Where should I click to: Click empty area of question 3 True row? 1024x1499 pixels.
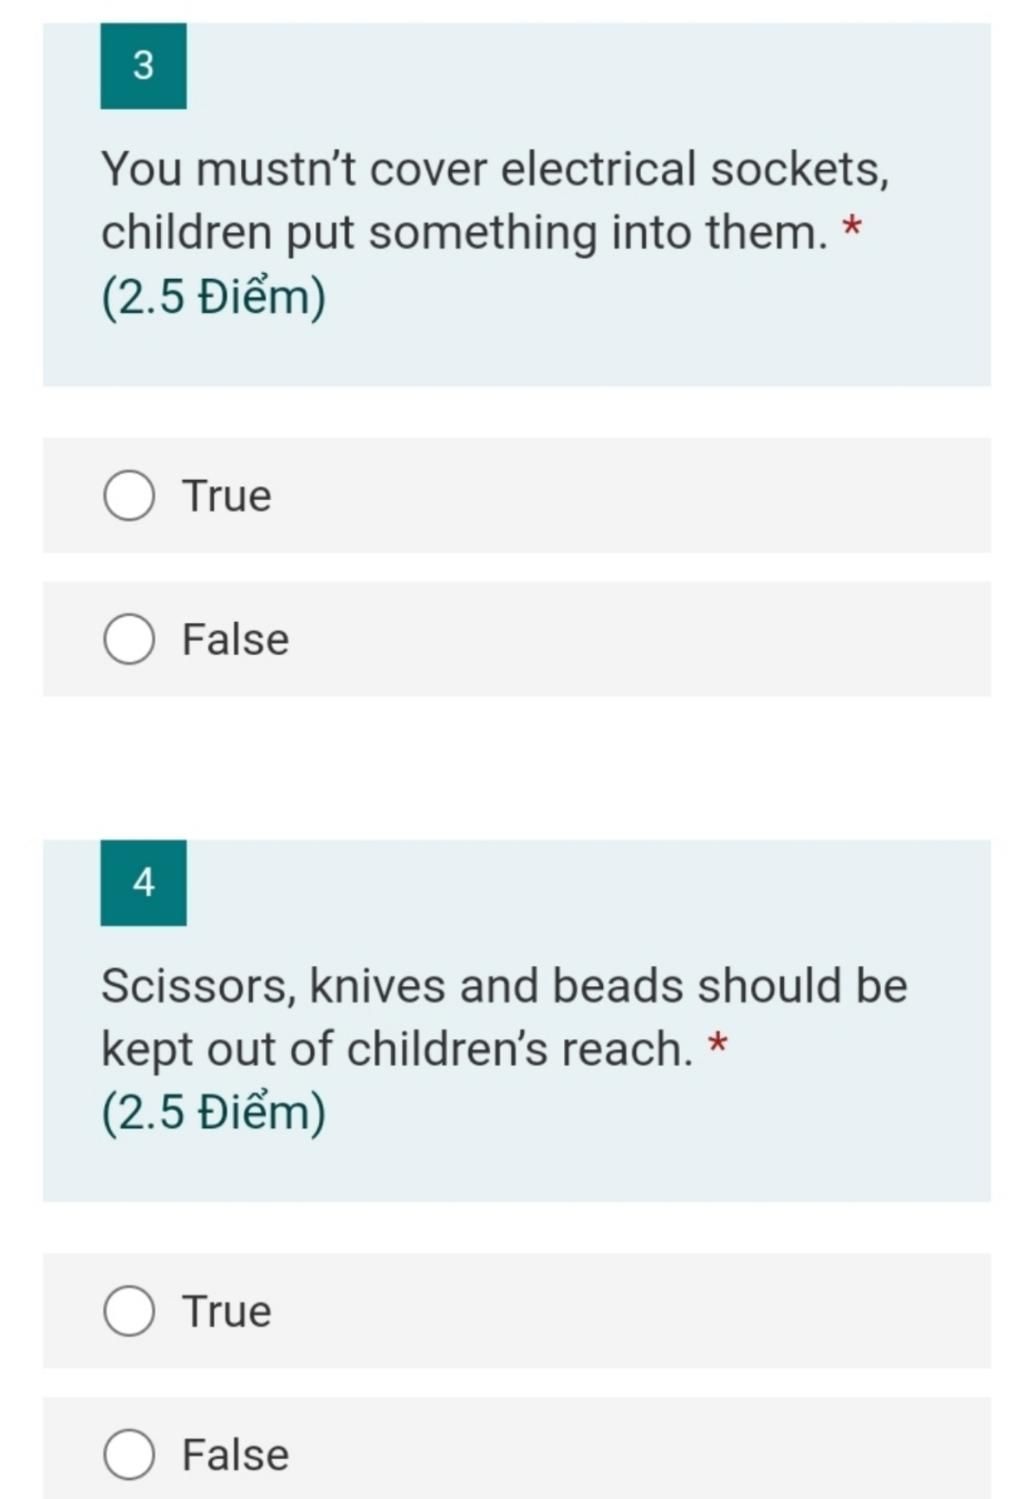(630, 496)
